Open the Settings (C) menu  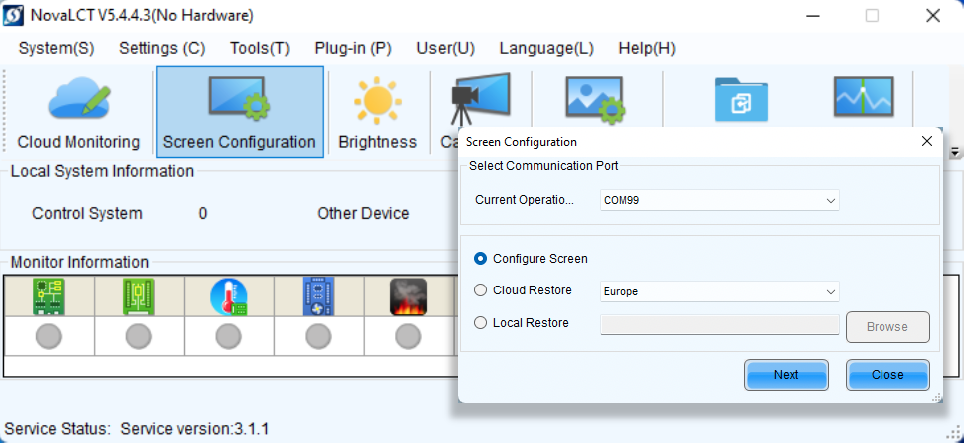click(x=162, y=48)
